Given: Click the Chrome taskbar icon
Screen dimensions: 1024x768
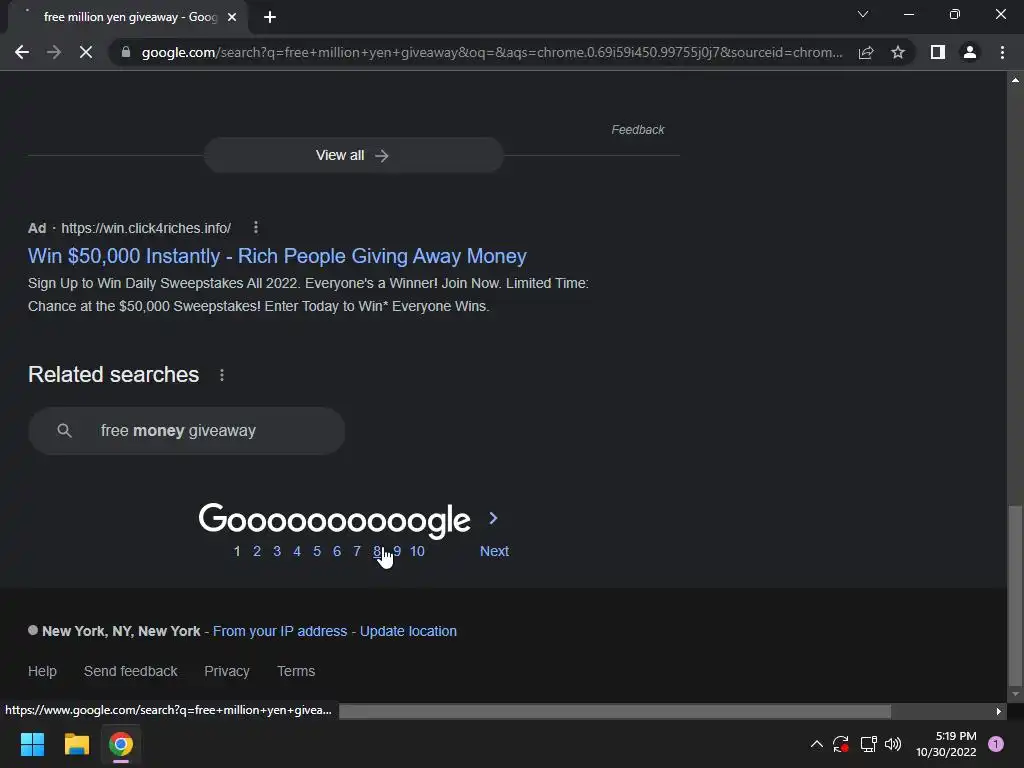Looking at the screenshot, I should (x=121, y=744).
